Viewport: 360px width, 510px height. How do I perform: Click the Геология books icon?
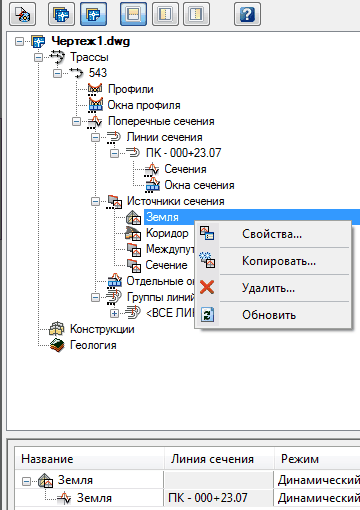(x=57, y=345)
